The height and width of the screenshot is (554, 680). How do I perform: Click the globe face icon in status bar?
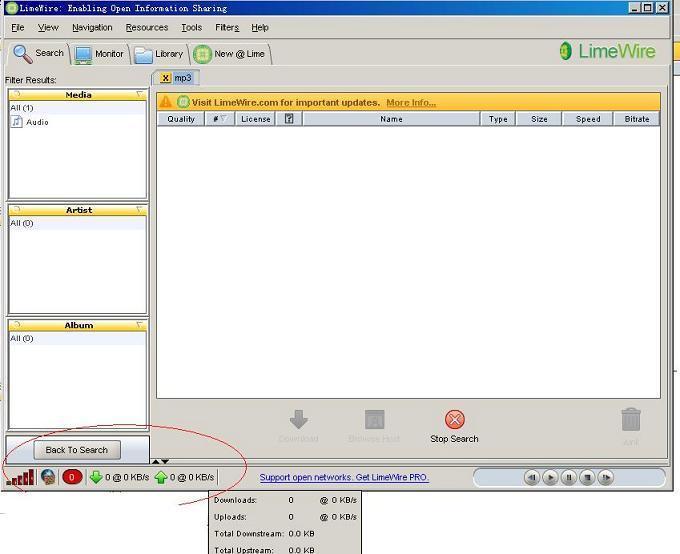[x=48, y=477]
